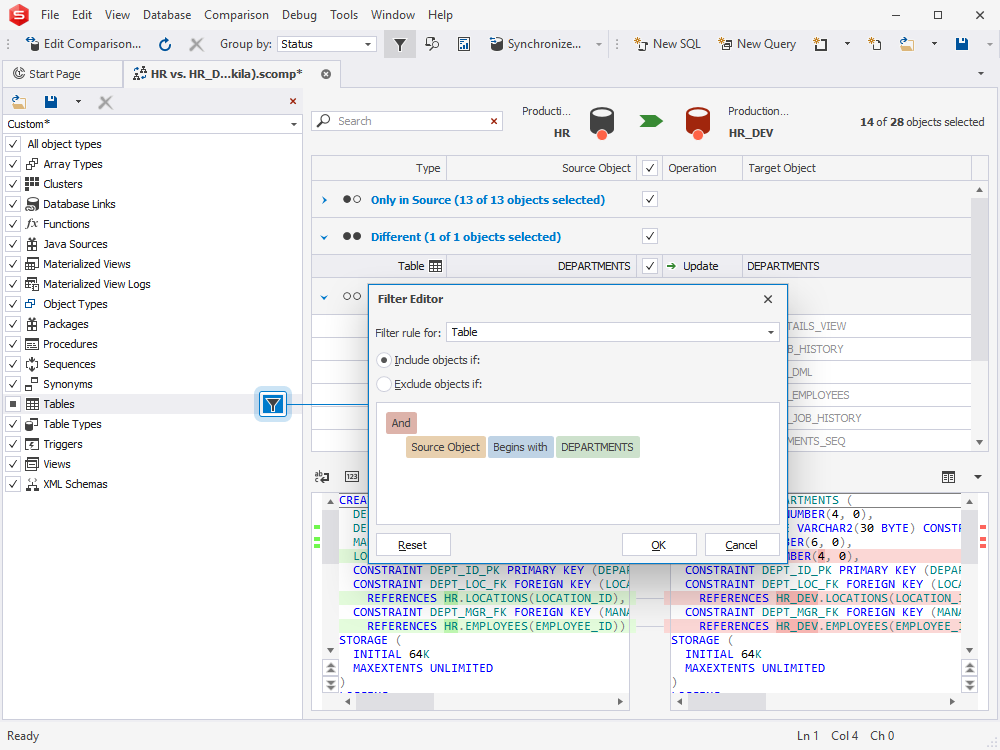1000x750 pixels.
Task: Click the New SQL toolbar button
Action: tap(667, 44)
